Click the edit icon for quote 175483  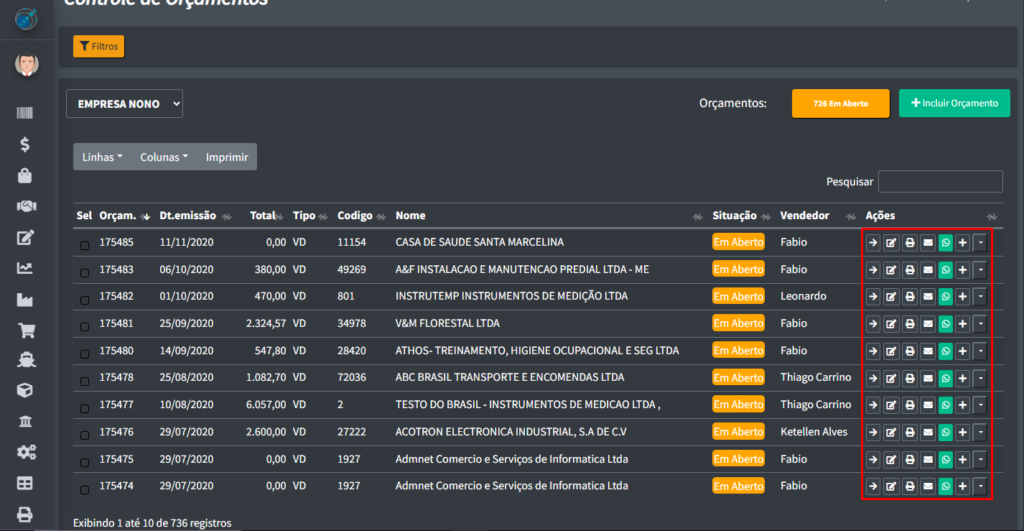(891, 269)
